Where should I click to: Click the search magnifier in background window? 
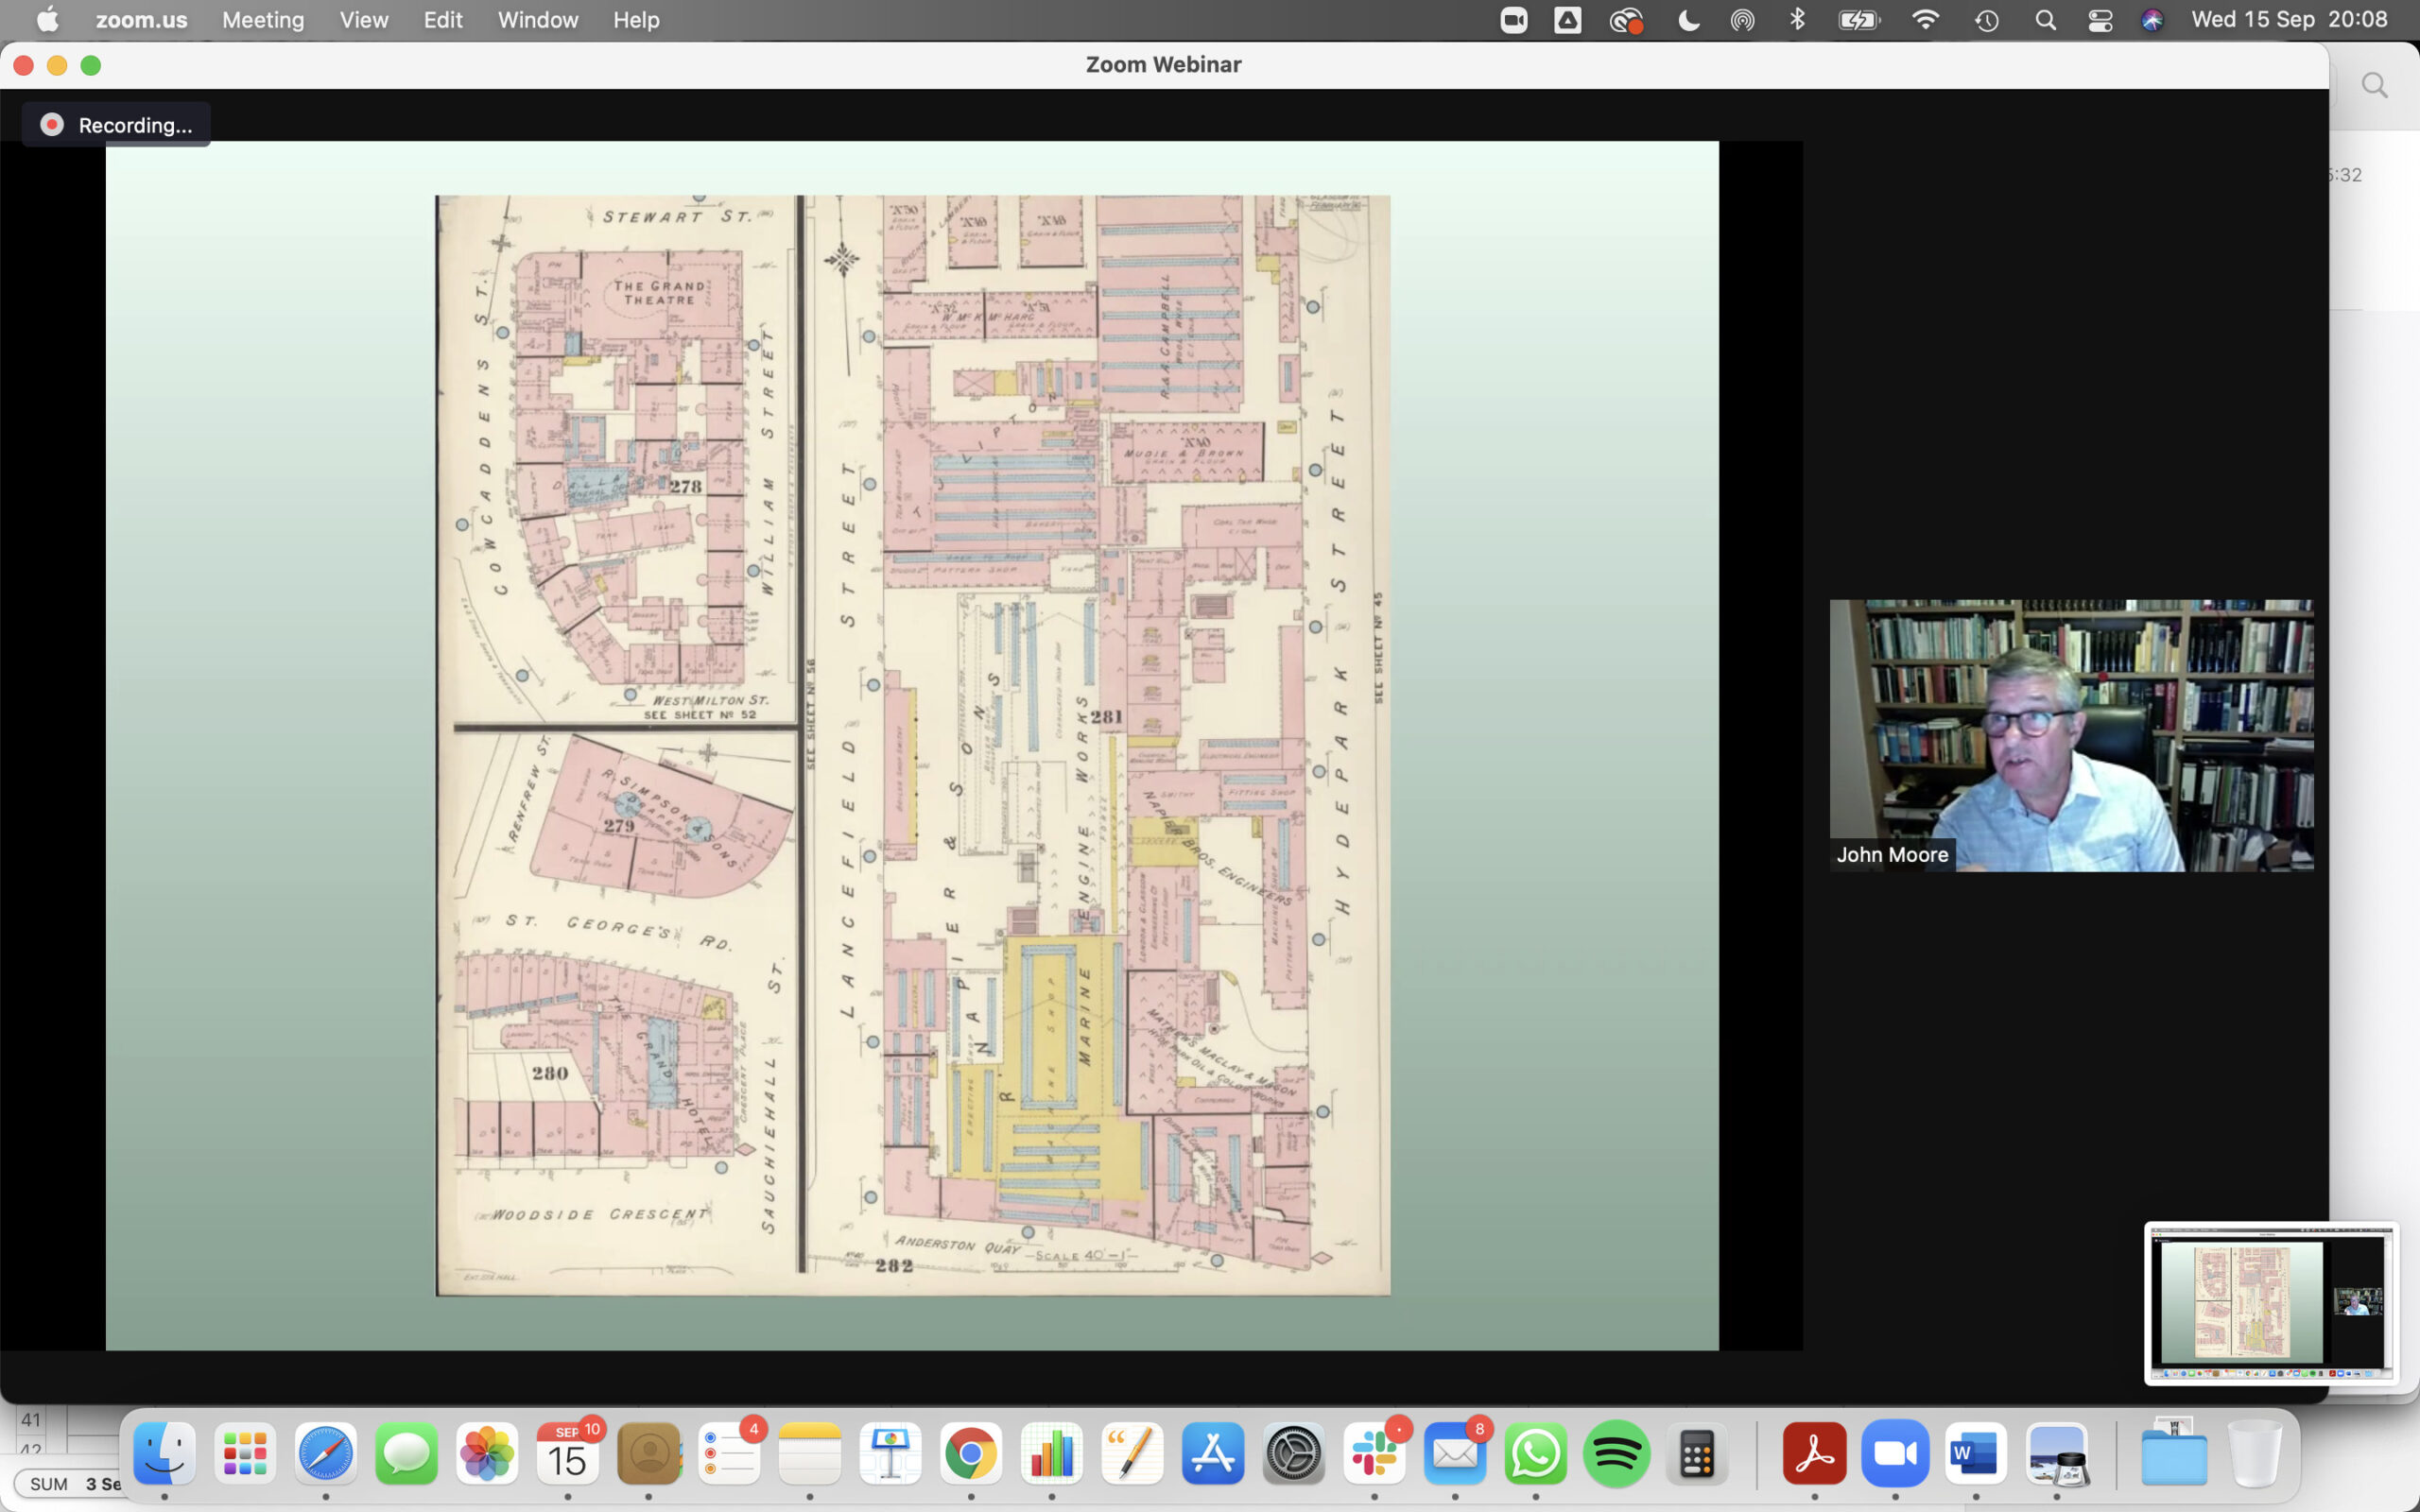point(2375,85)
